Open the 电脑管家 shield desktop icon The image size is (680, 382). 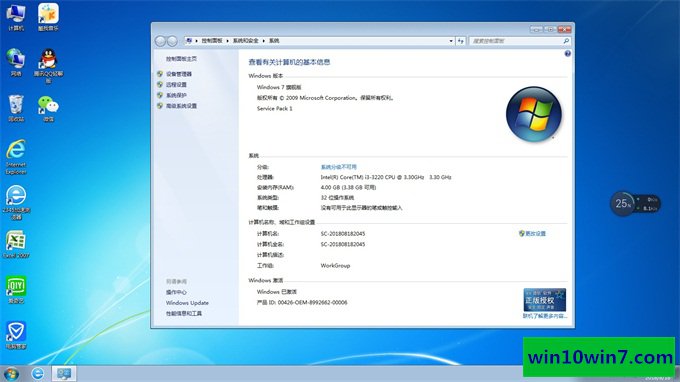click(16, 335)
